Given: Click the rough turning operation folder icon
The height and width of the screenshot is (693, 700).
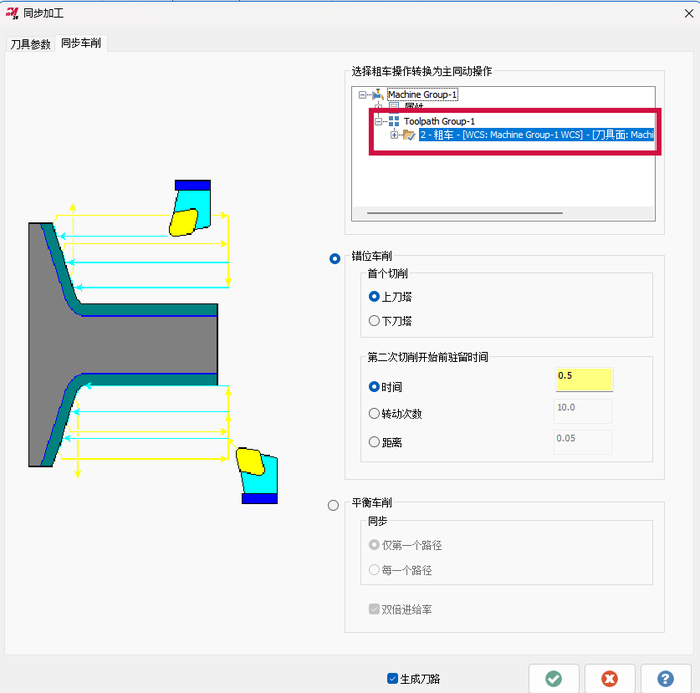Looking at the screenshot, I should pos(409,135).
